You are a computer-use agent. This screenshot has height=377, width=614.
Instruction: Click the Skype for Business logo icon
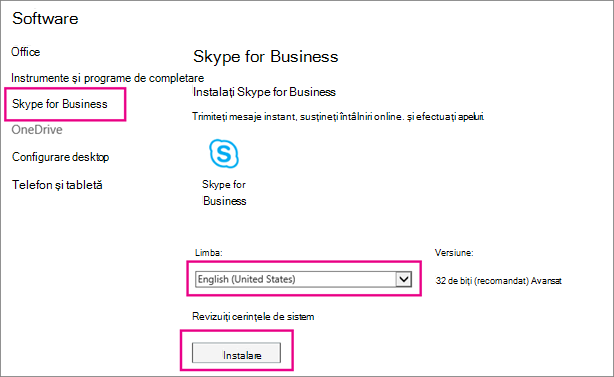(x=224, y=153)
